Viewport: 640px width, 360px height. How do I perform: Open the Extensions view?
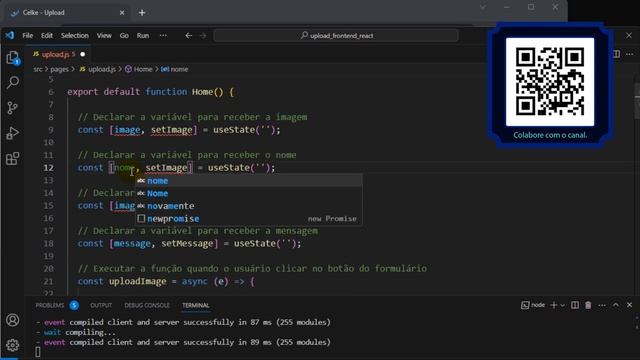(x=13, y=158)
